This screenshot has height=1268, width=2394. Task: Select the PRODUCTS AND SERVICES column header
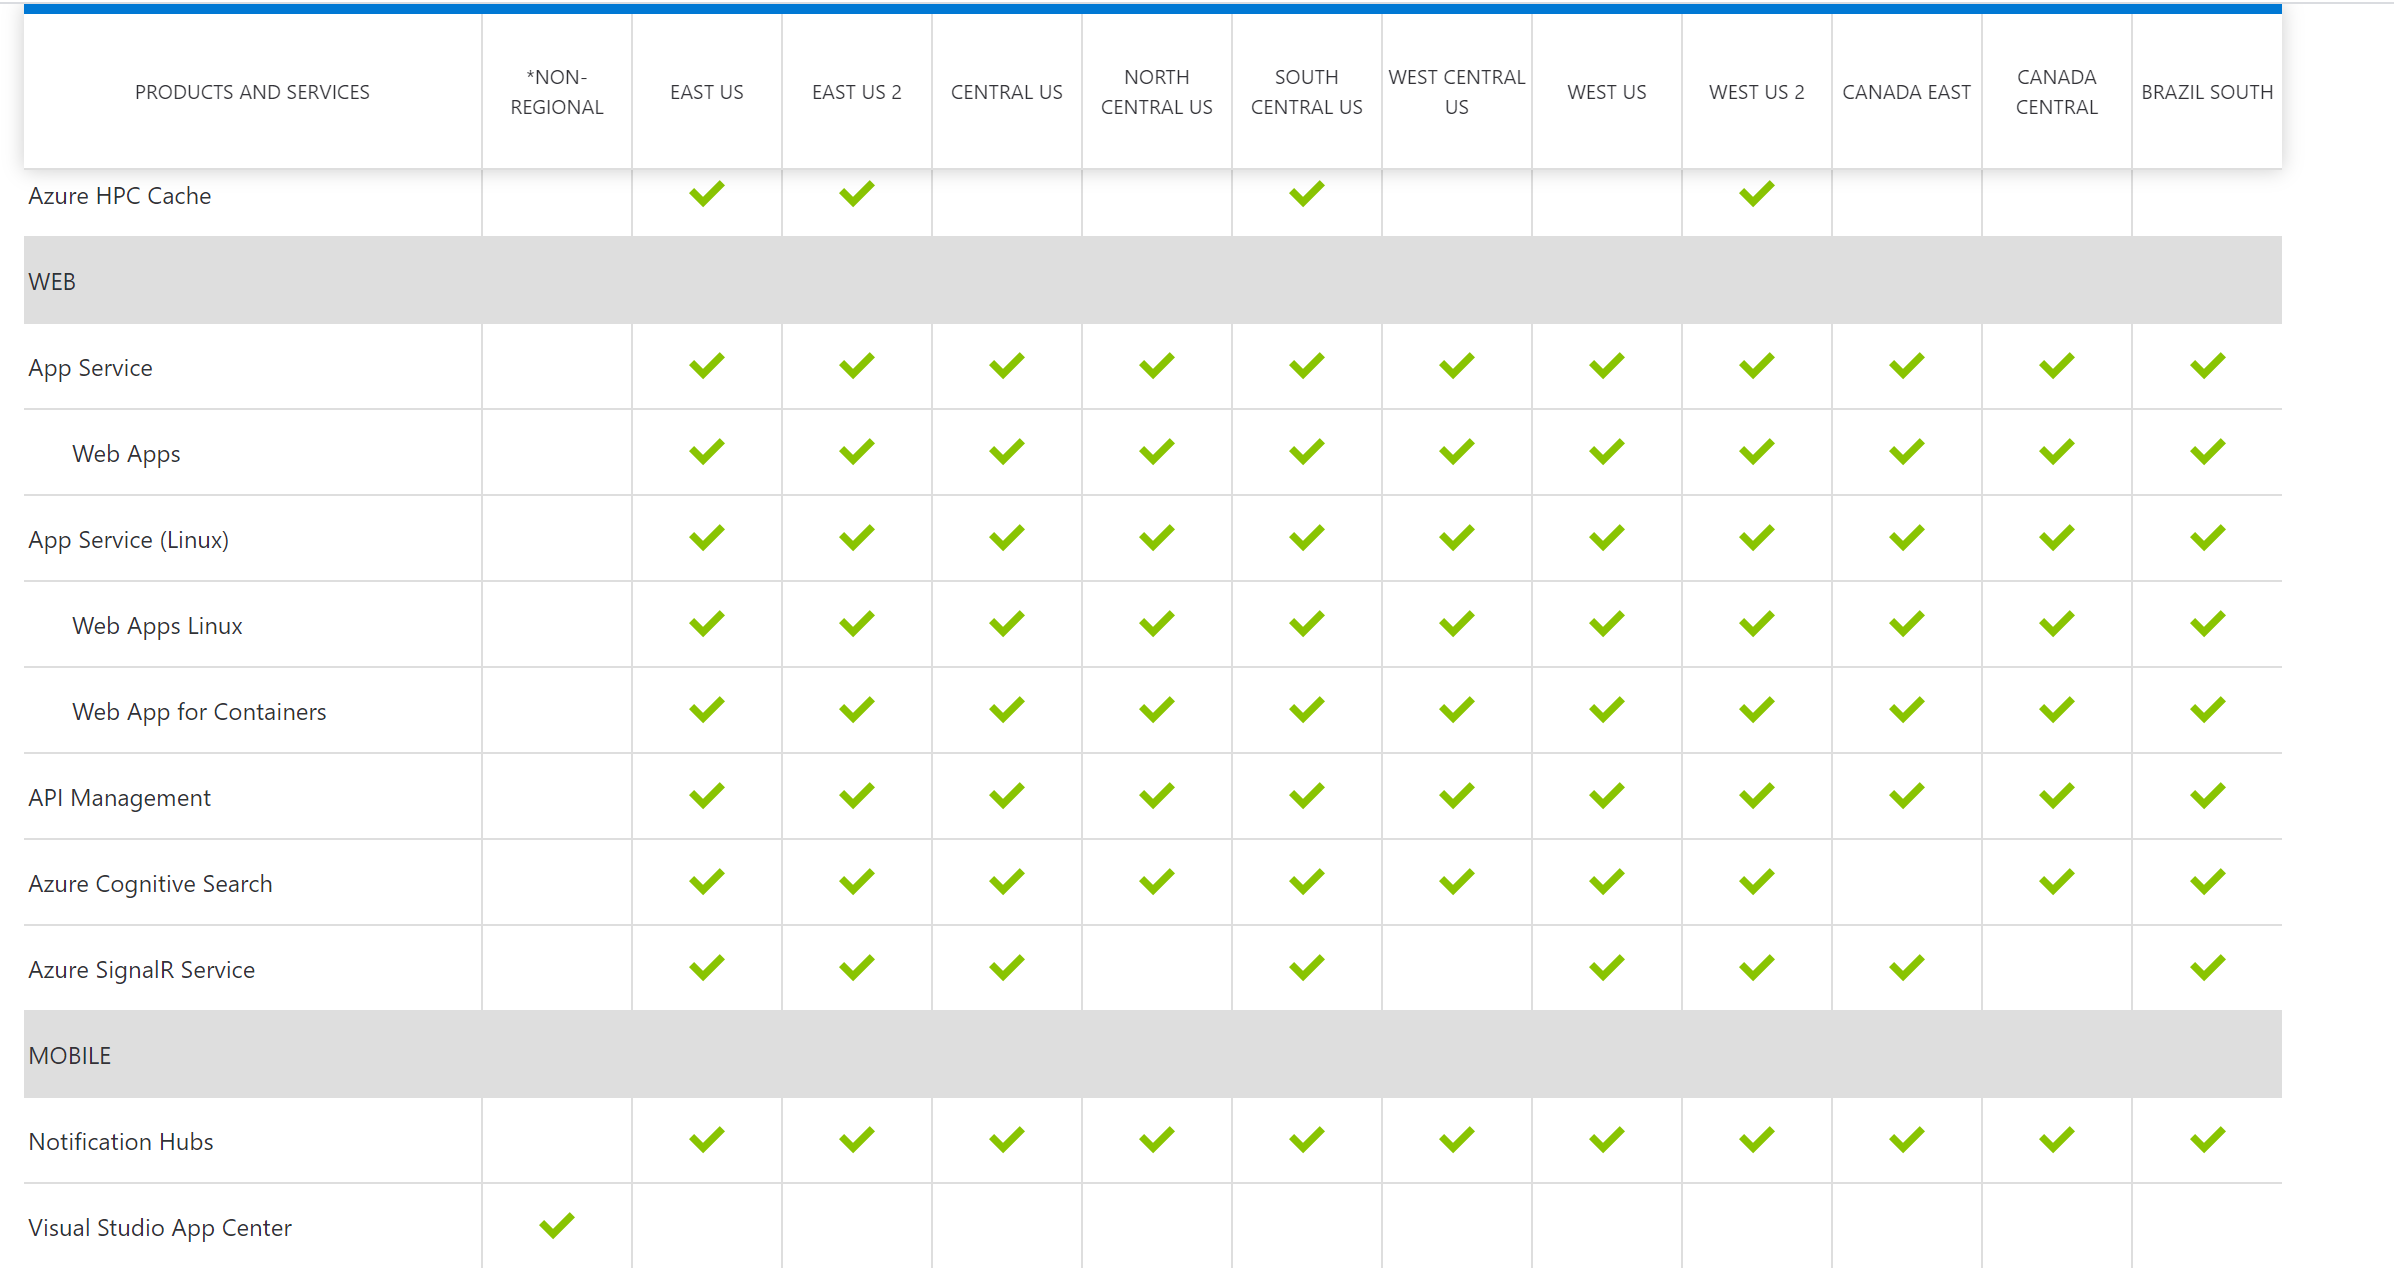pyautogui.click(x=252, y=91)
